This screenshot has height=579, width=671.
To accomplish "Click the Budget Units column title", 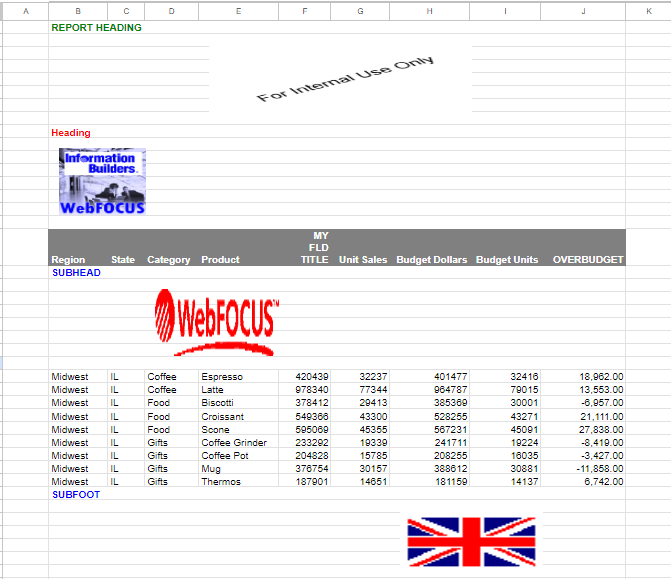I will click(507, 260).
